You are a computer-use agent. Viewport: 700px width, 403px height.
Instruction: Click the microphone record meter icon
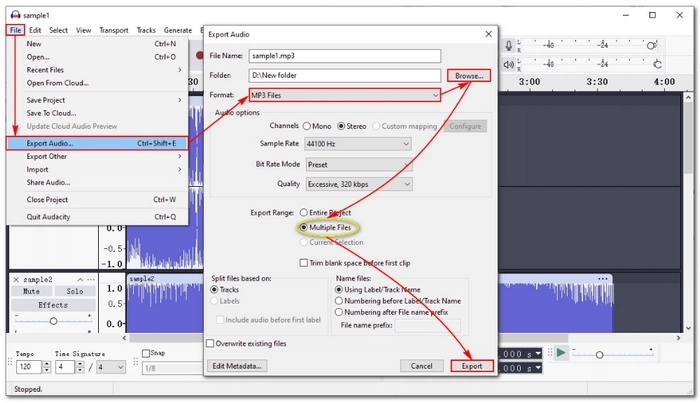point(508,46)
